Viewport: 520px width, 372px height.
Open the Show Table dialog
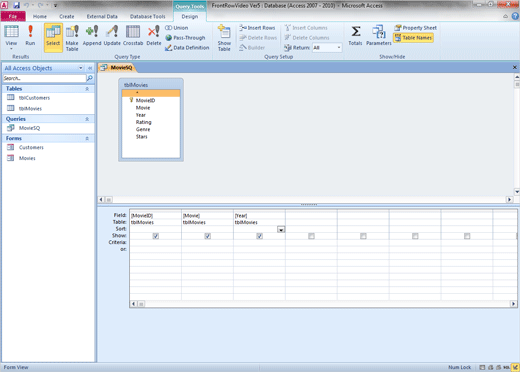coord(224,38)
